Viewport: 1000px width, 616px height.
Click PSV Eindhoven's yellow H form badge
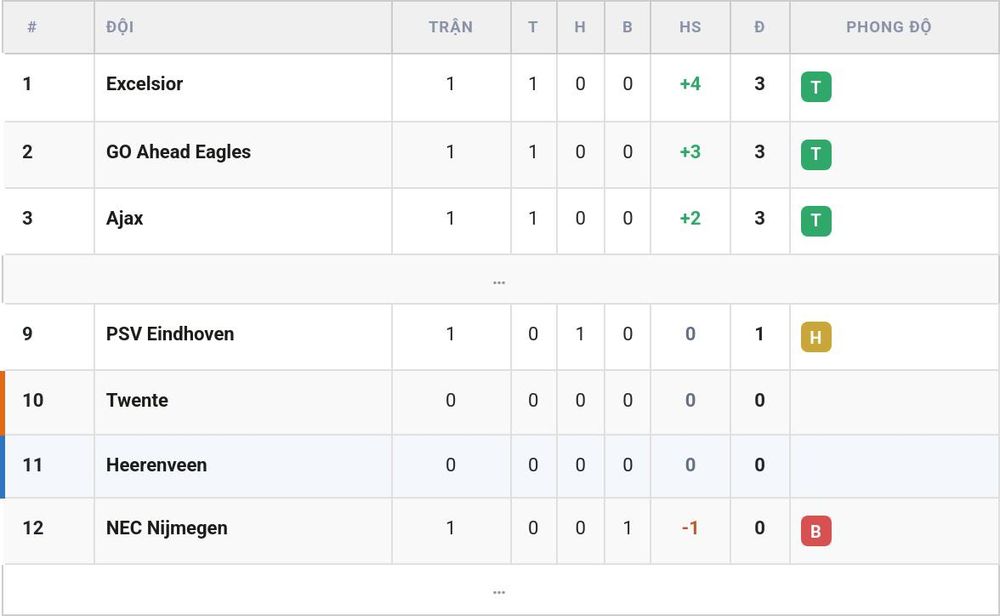tap(816, 337)
